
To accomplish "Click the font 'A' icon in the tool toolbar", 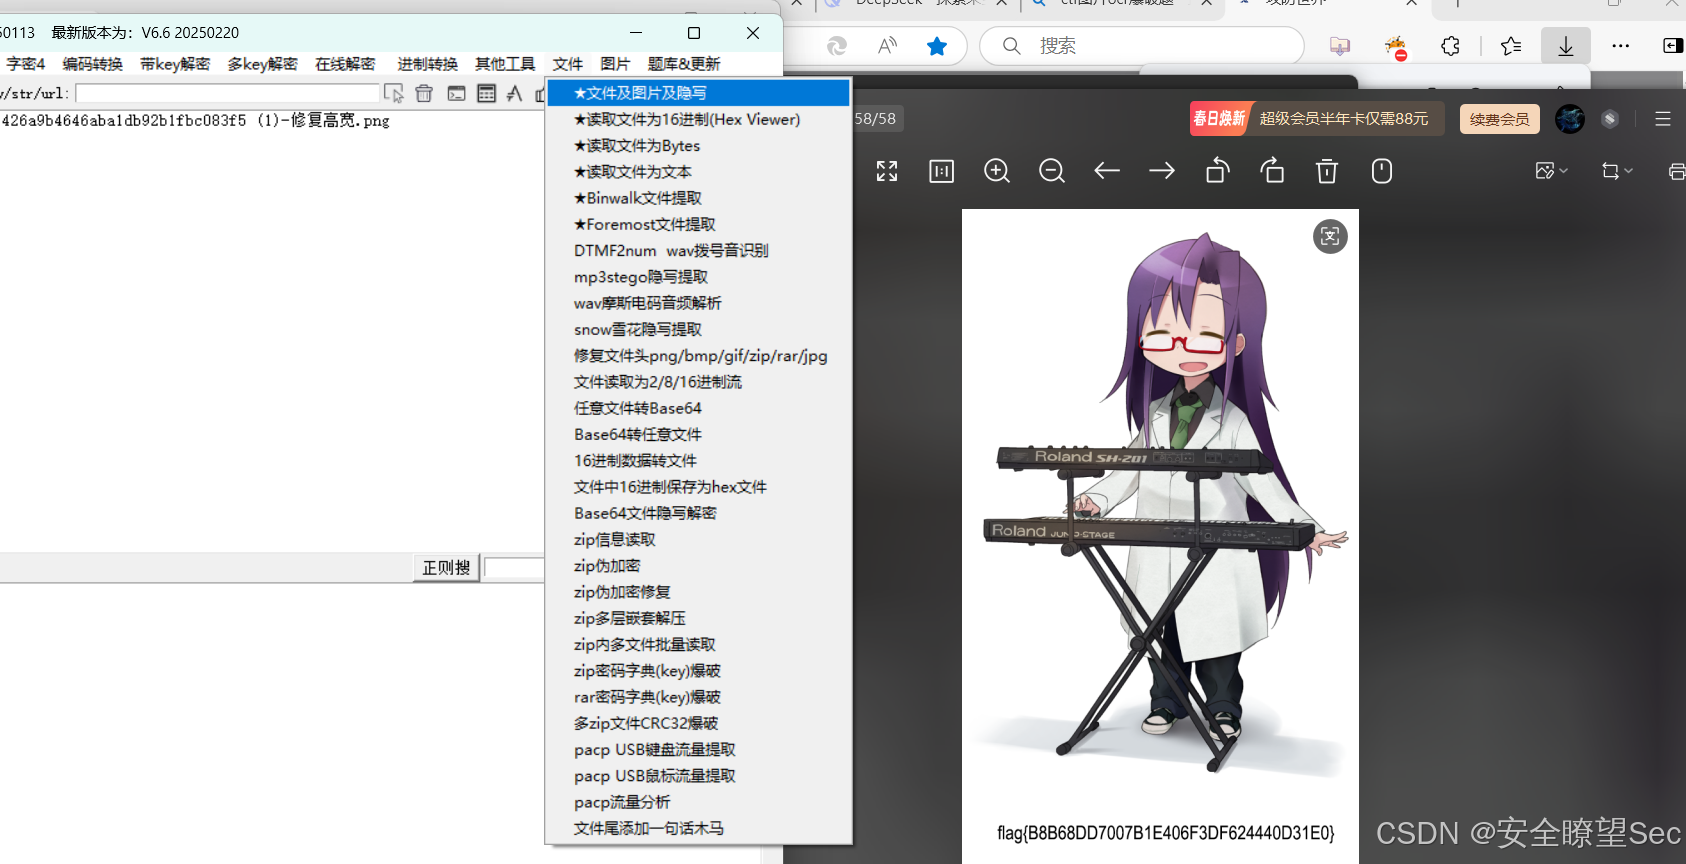I will click(514, 93).
